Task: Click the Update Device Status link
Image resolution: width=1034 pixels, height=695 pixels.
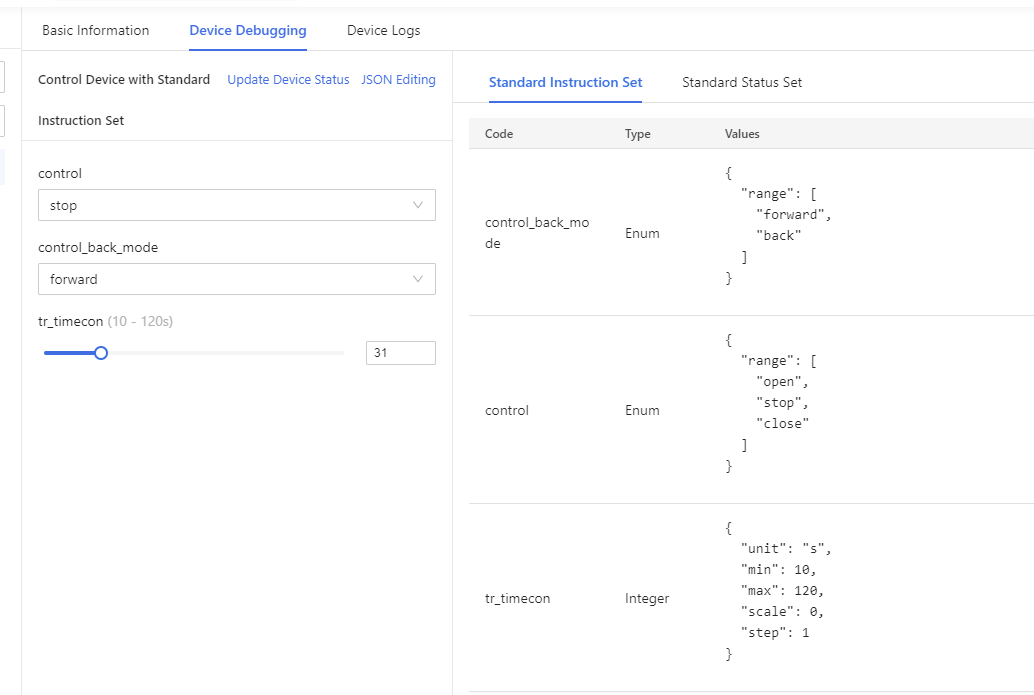Action: click(288, 79)
